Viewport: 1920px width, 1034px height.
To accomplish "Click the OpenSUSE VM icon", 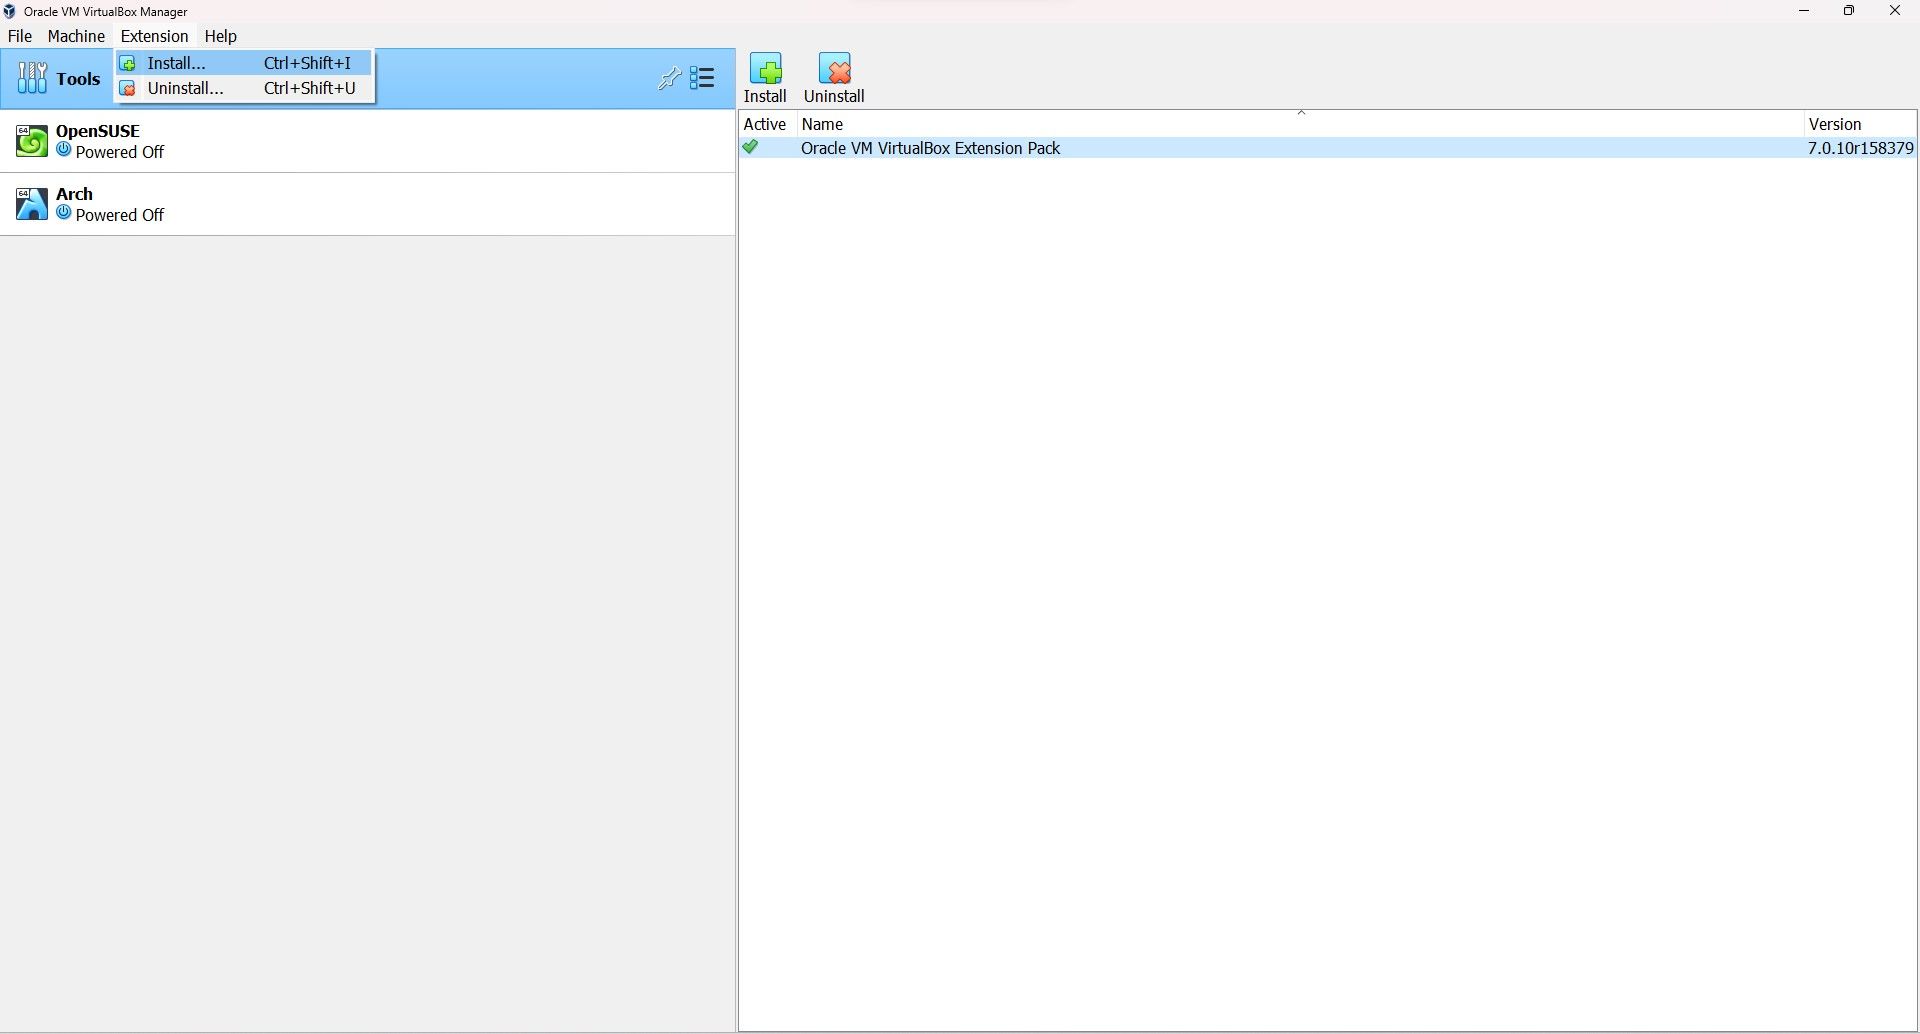I will pos(31,141).
